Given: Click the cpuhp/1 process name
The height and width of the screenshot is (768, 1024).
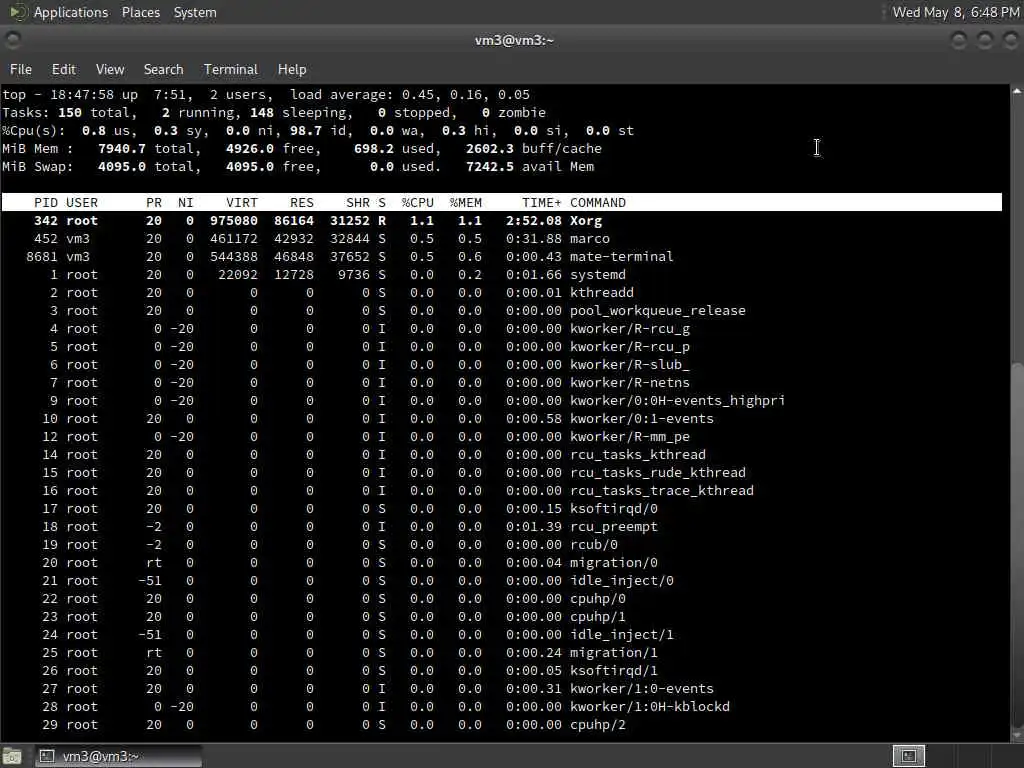Looking at the screenshot, I should tap(598, 617).
